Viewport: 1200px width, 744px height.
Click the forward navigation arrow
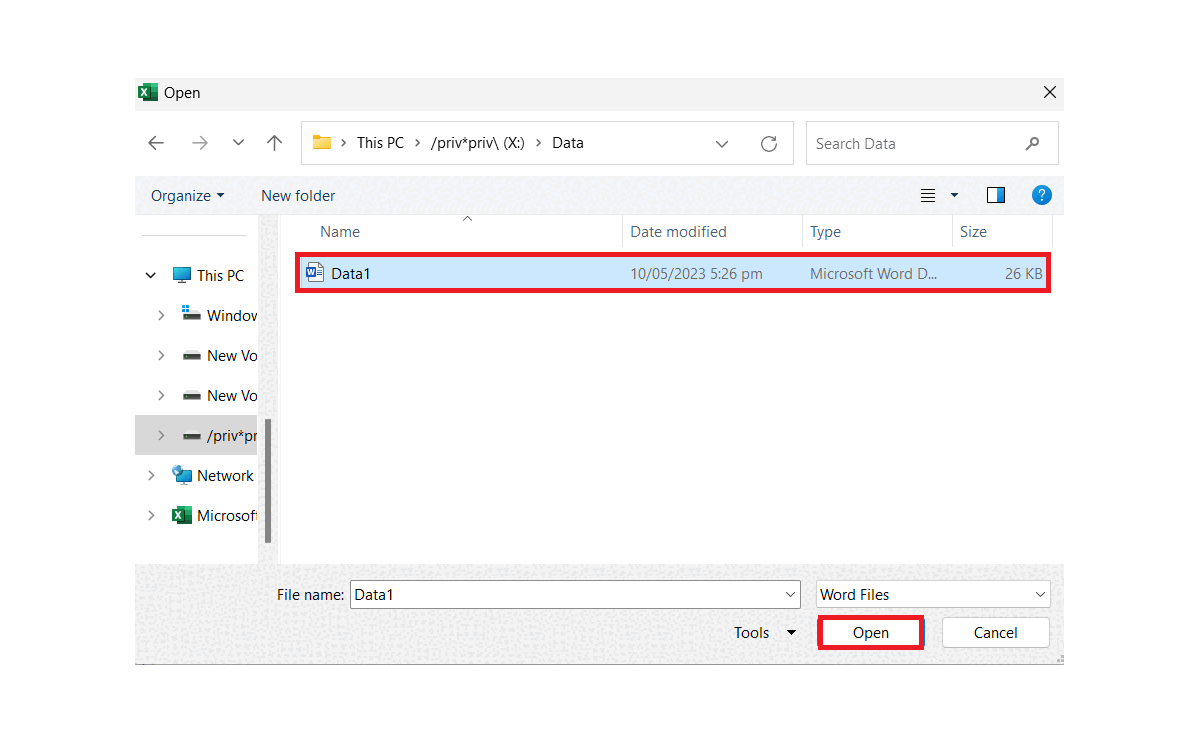[199, 143]
